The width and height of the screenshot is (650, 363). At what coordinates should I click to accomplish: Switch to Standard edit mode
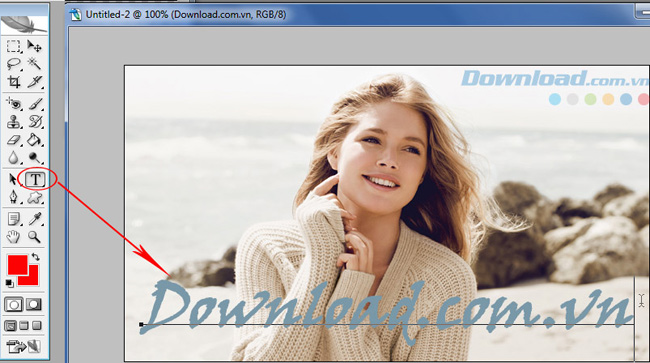click(x=13, y=305)
